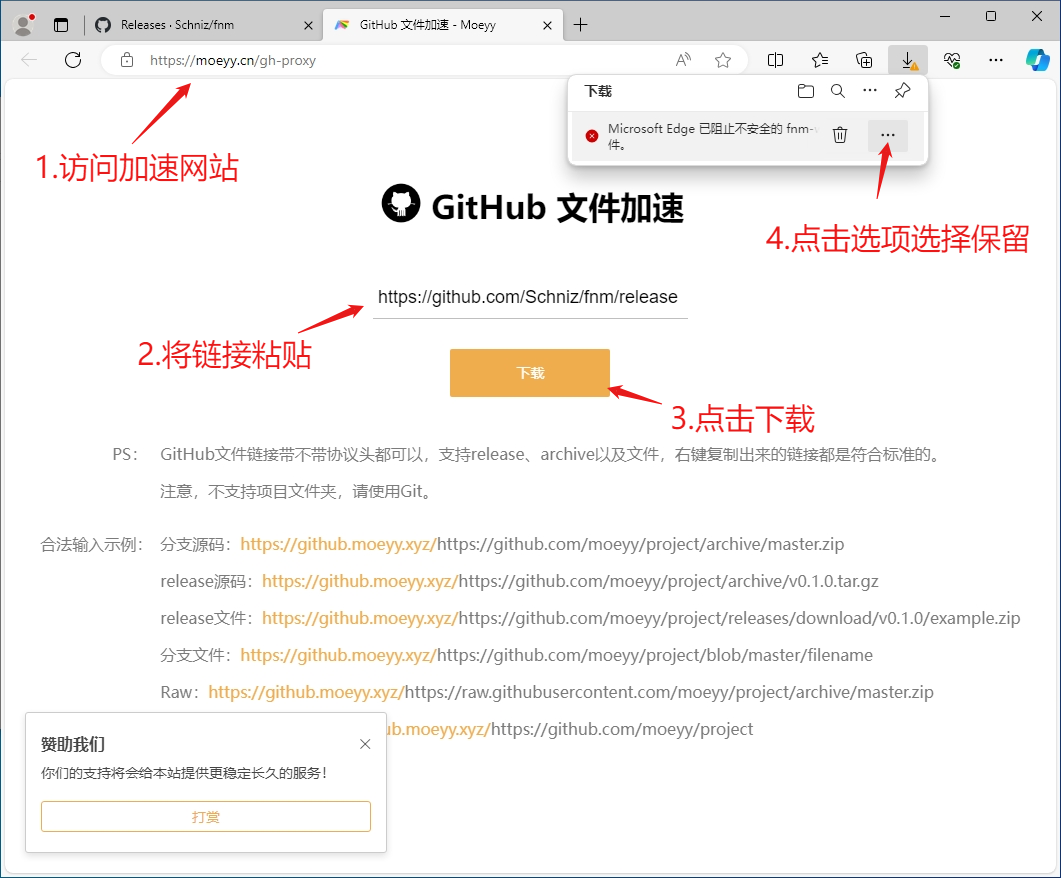Open the Copilot sidebar icon

1037,60
